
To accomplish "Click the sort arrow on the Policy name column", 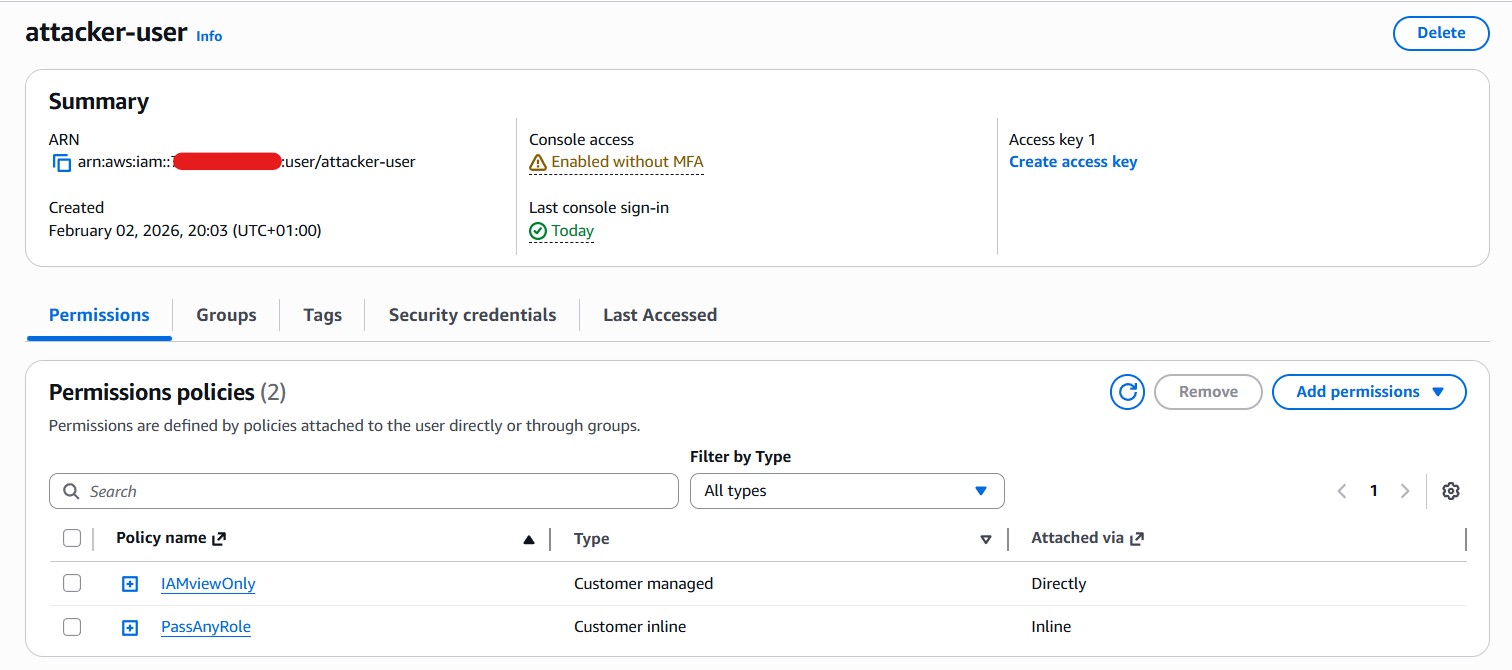I will pos(530,537).
